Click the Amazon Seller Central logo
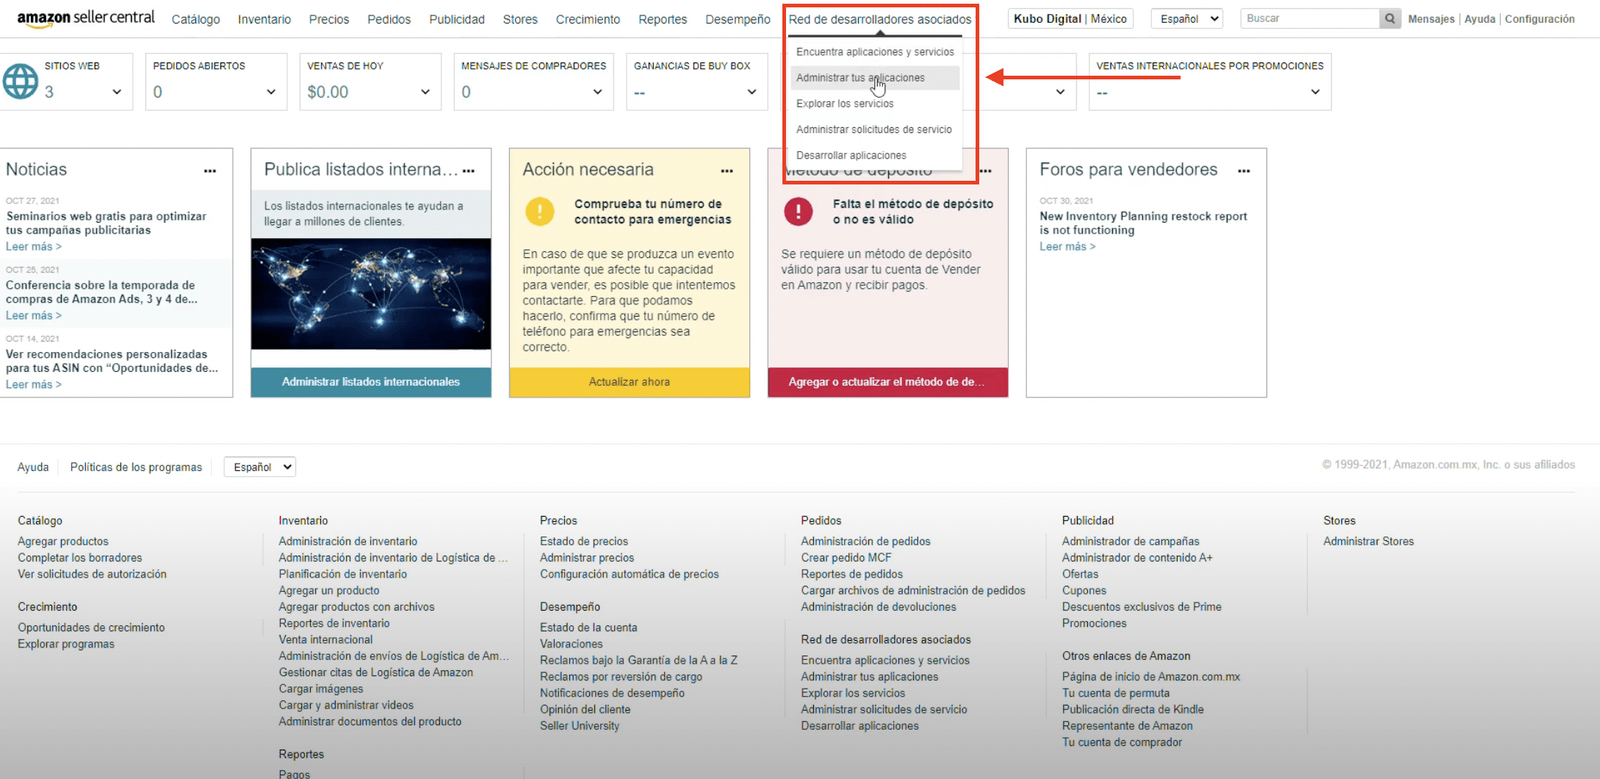The width and height of the screenshot is (1600, 779). (x=86, y=18)
